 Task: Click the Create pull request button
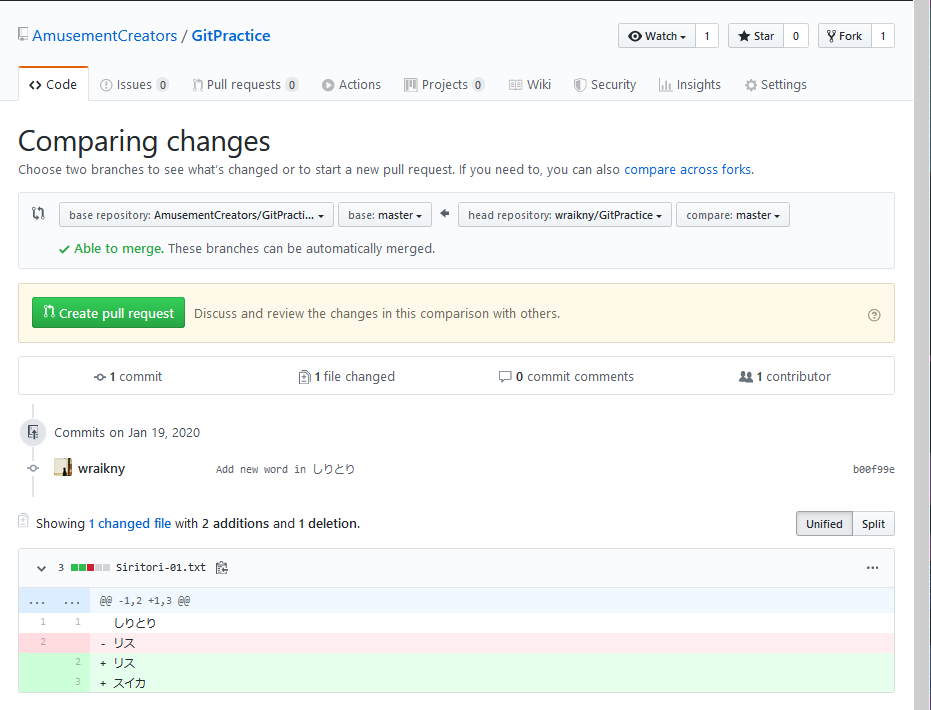(x=108, y=313)
